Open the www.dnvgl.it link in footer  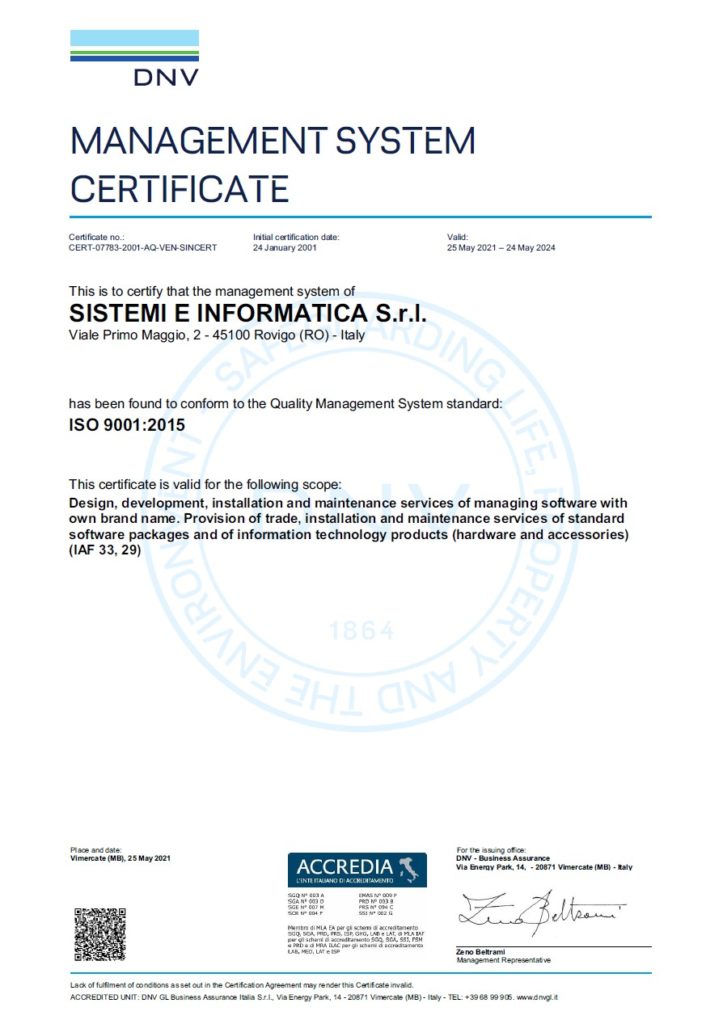coord(537,997)
